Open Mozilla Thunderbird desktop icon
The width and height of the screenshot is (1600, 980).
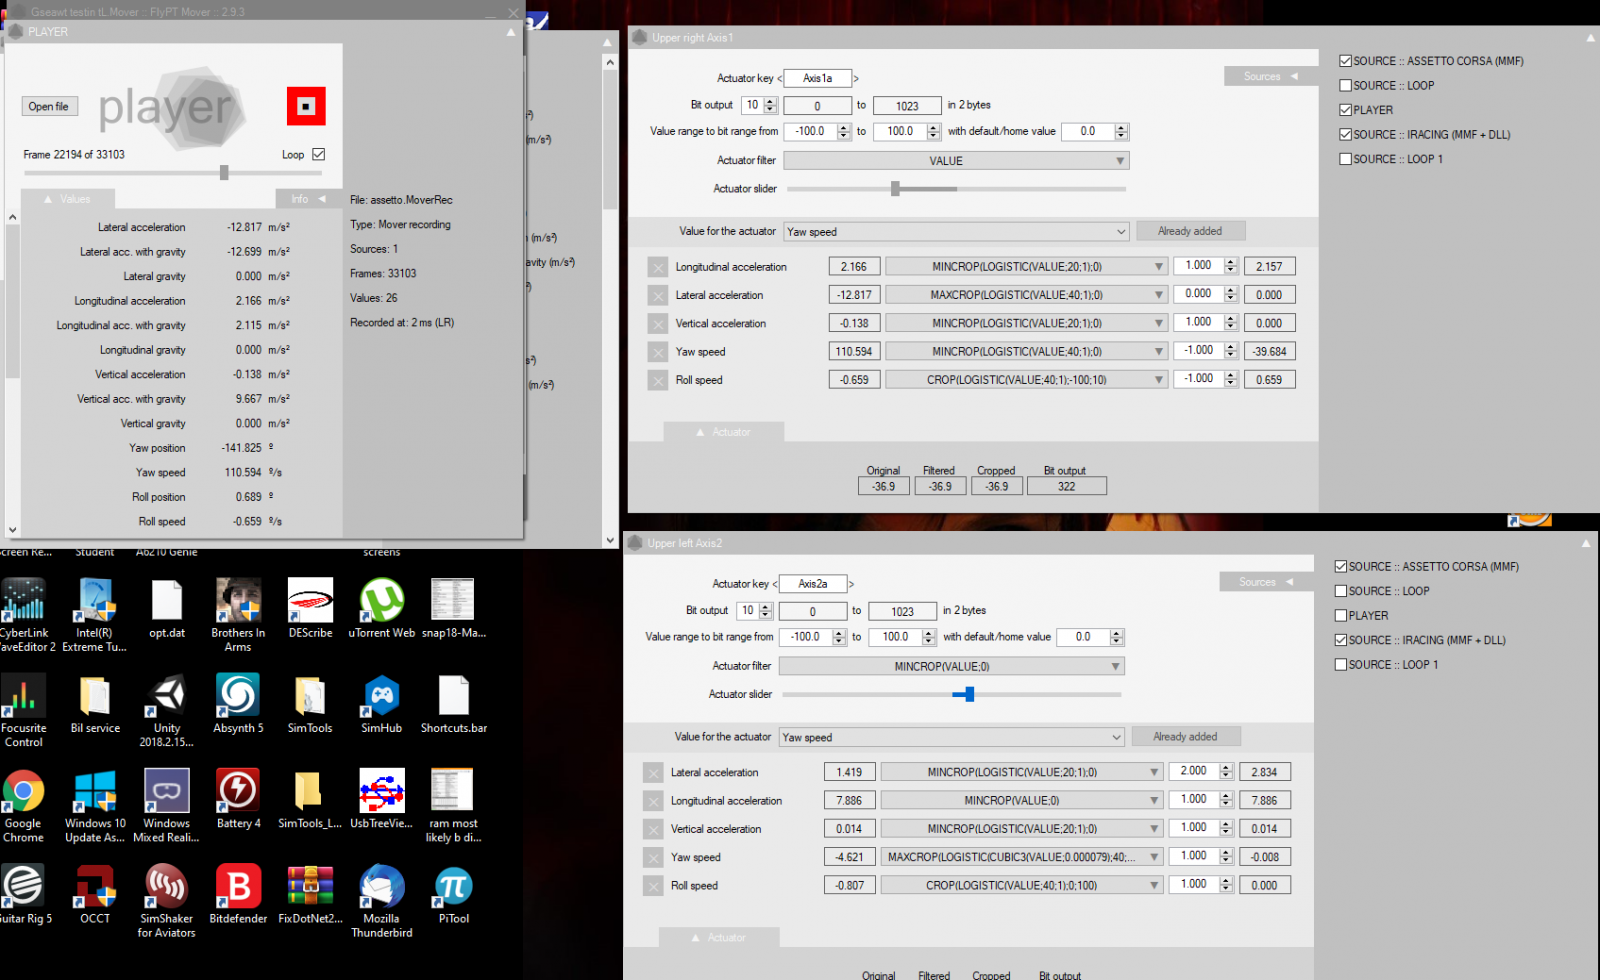[x=382, y=887]
